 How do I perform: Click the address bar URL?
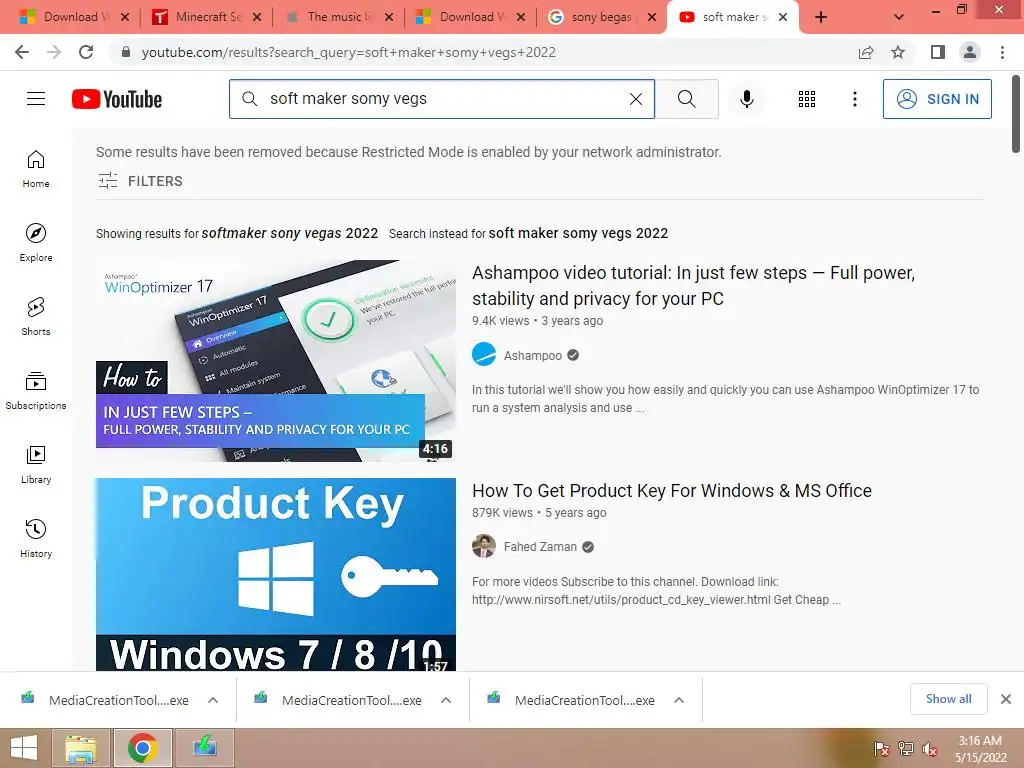349,52
